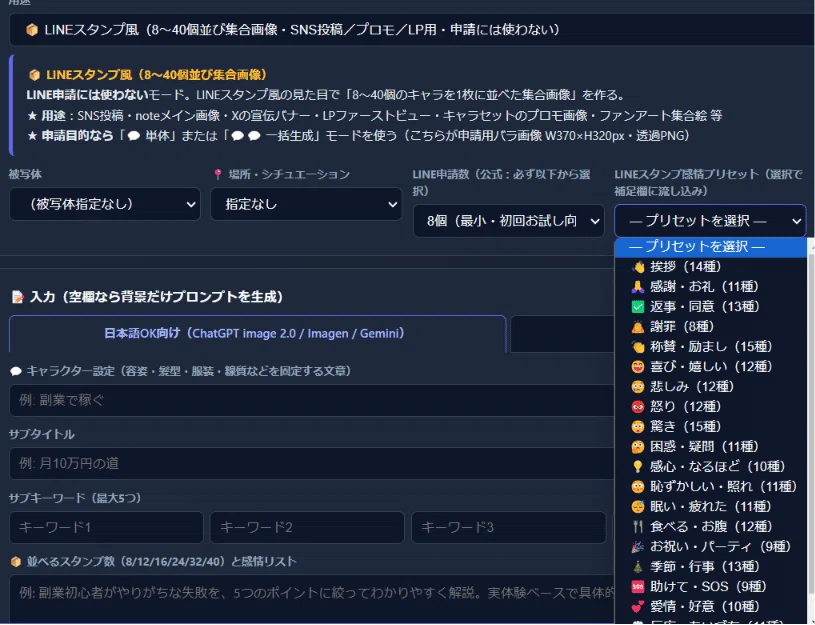Click the bowing person icon beside 謝罪
Viewport: 815px width, 625px height.
638,327
